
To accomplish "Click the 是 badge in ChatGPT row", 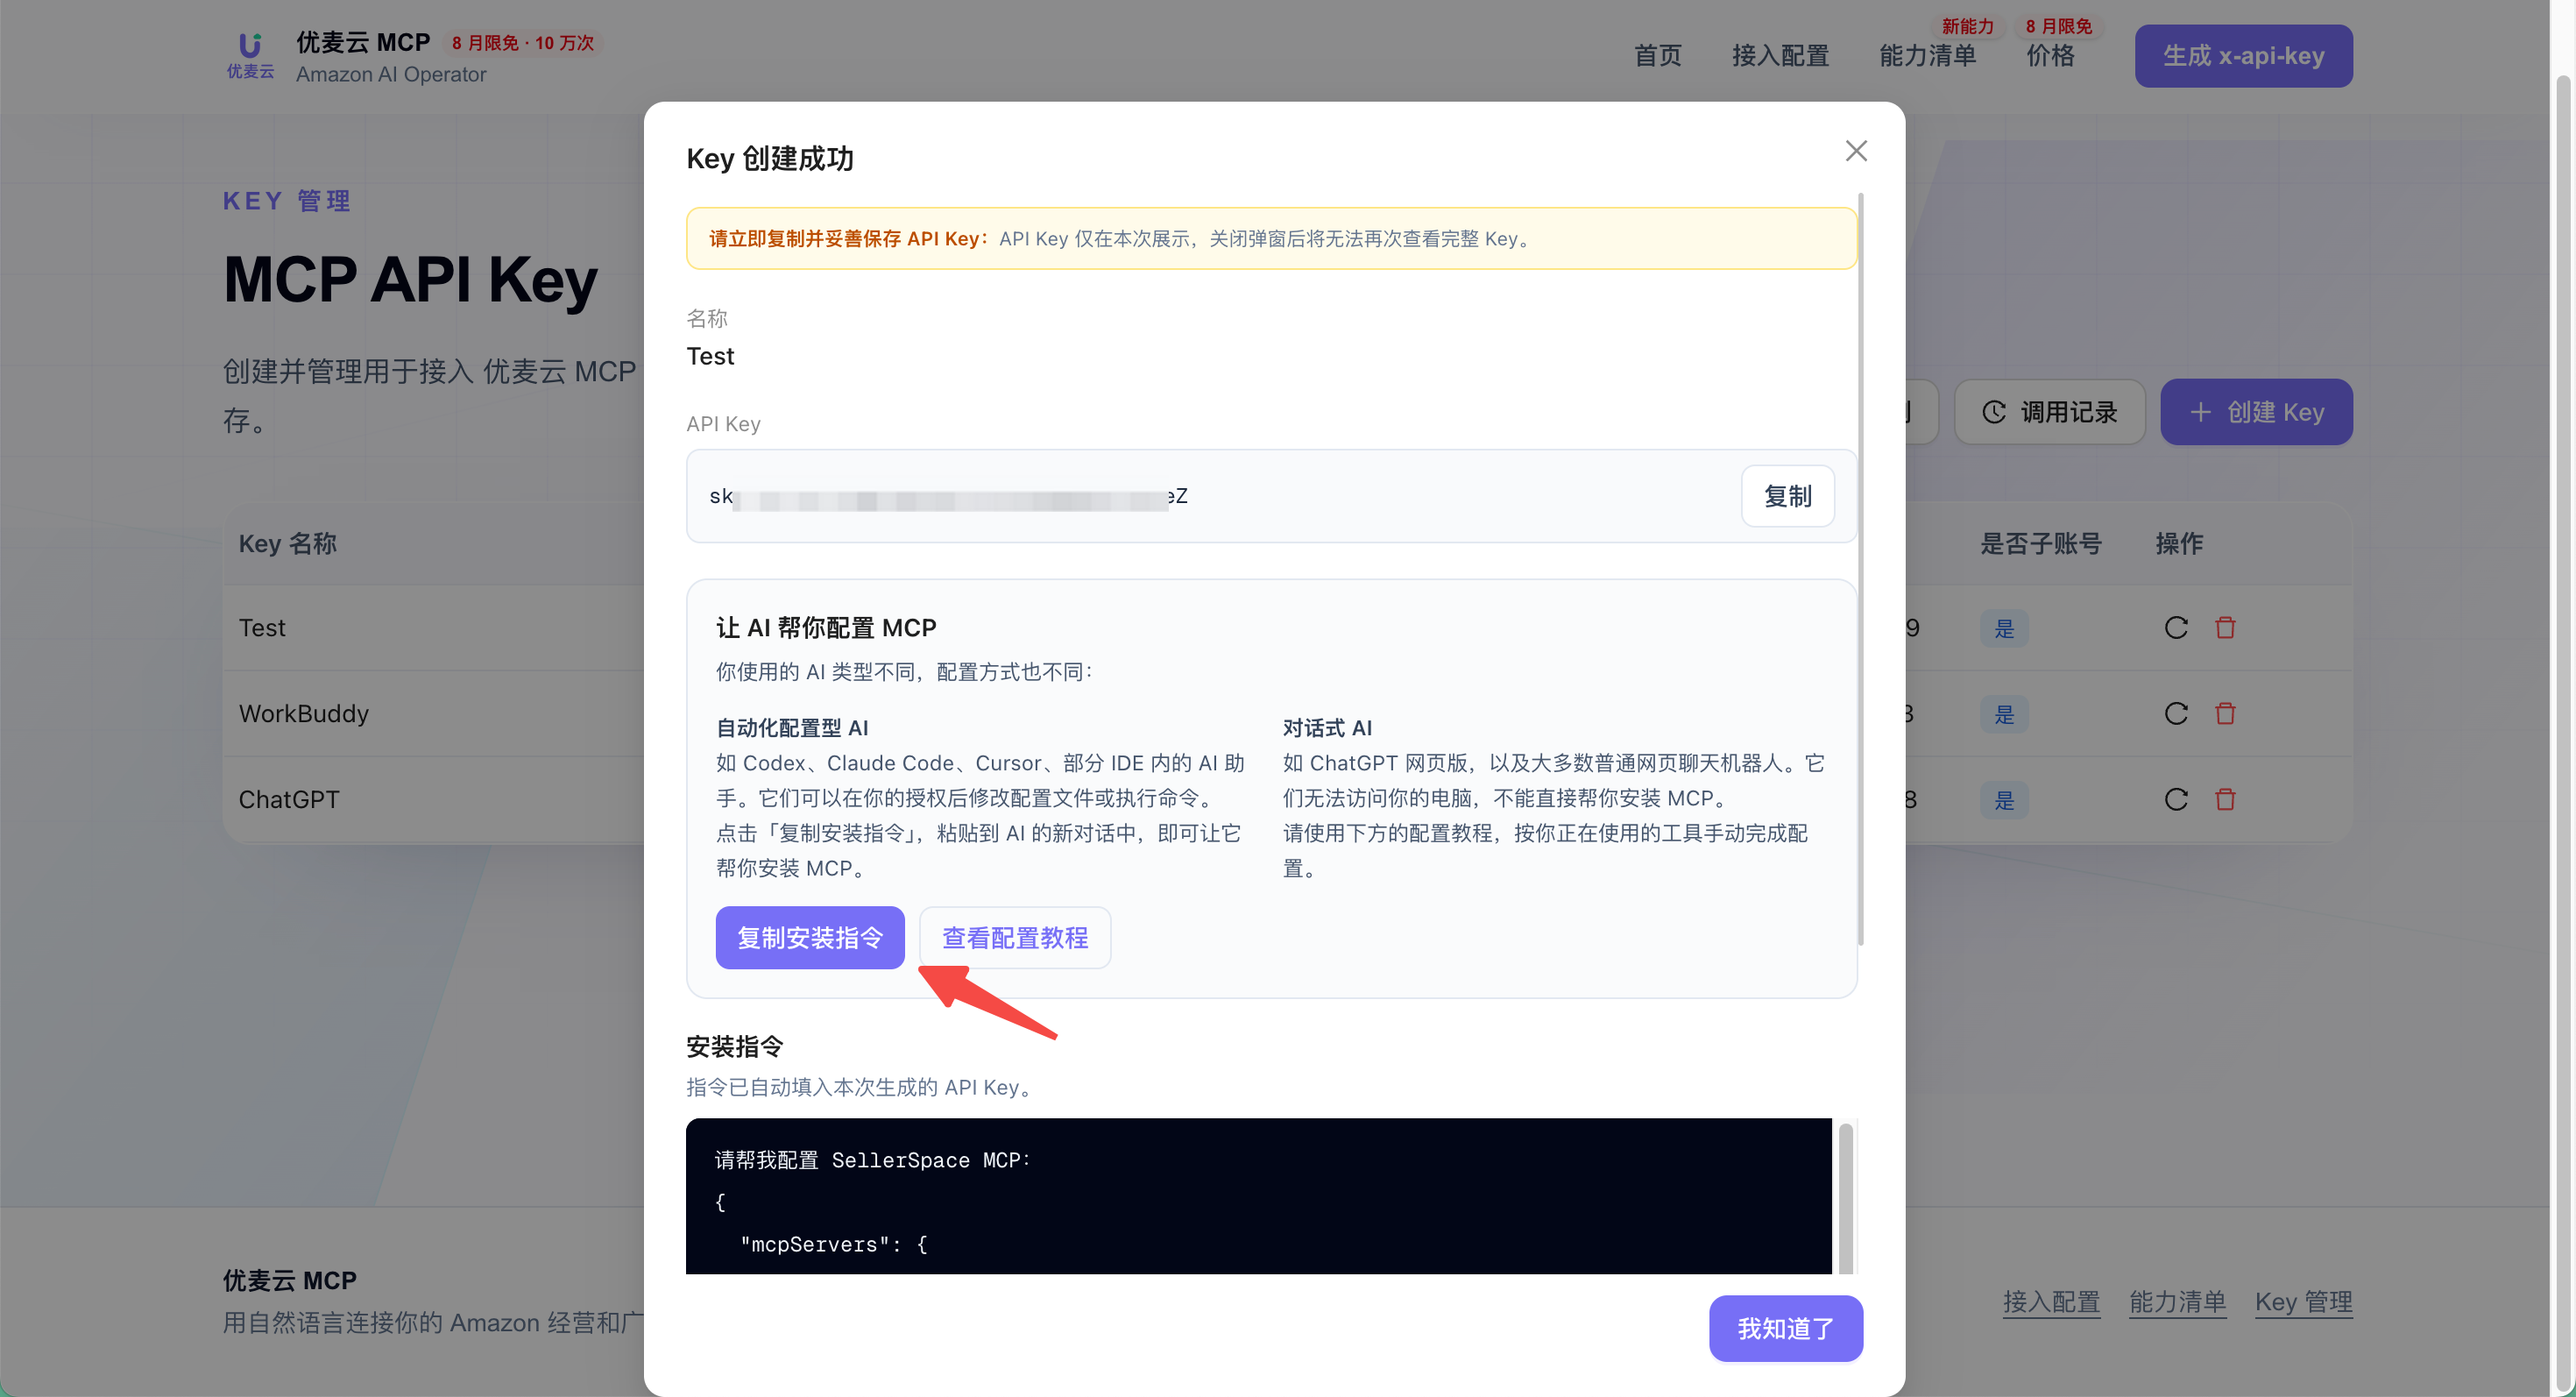I will pos(2004,801).
